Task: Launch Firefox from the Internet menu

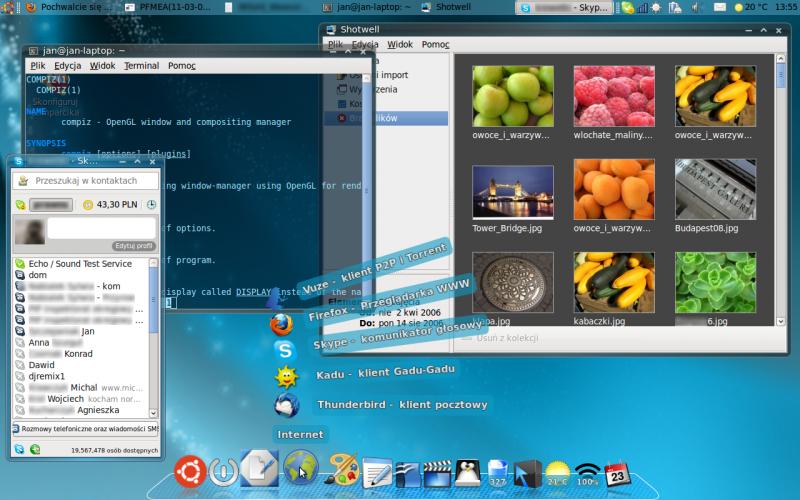Action: 284,324
